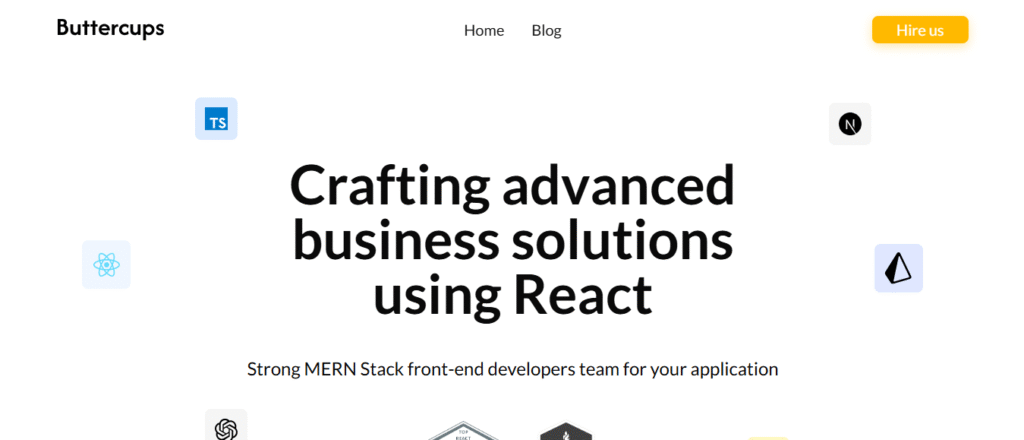The image size is (1024, 440).
Task: Click the Buttercups logo
Action: tap(110, 29)
